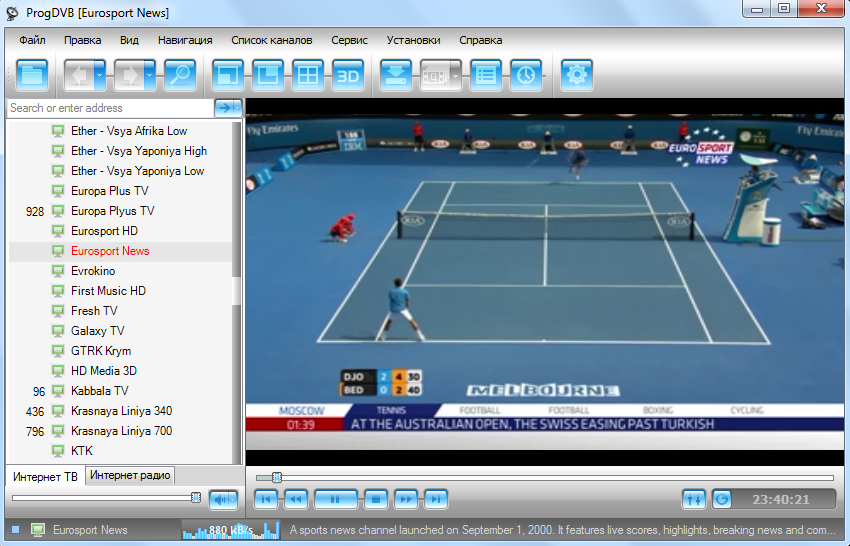Image resolution: width=850 pixels, height=546 pixels.
Task: Click the download tray icon
Action: point(396,75)
